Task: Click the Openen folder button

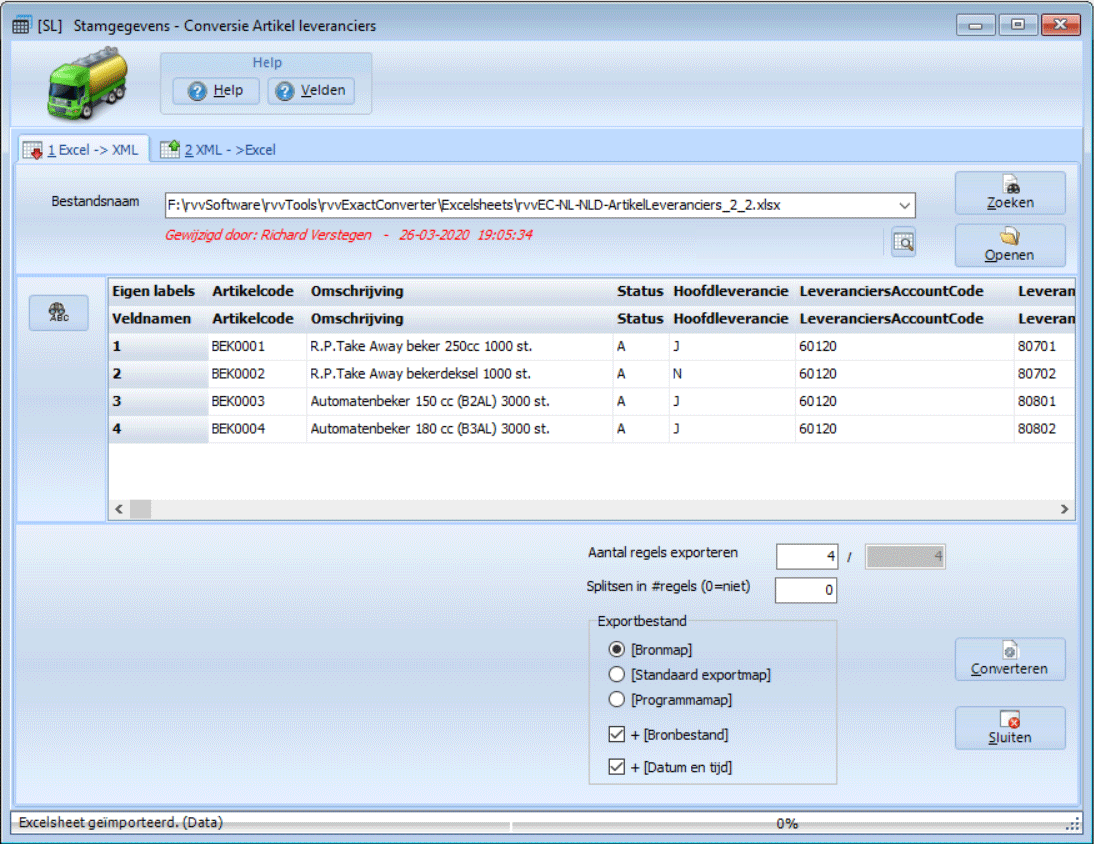Action: tap(1009, 246)
